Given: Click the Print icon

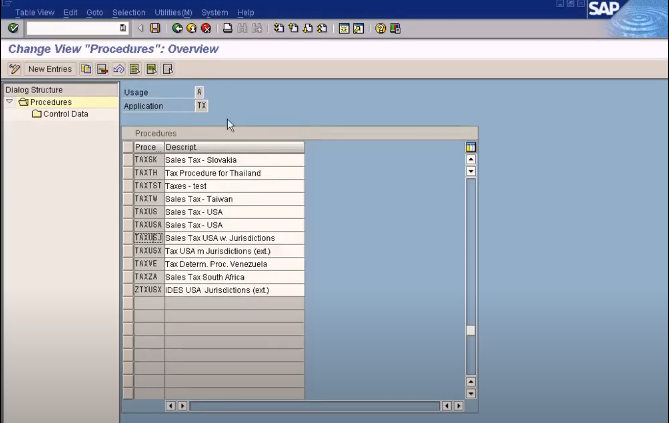Looking at the screenshot, I should tap(228, 28).
